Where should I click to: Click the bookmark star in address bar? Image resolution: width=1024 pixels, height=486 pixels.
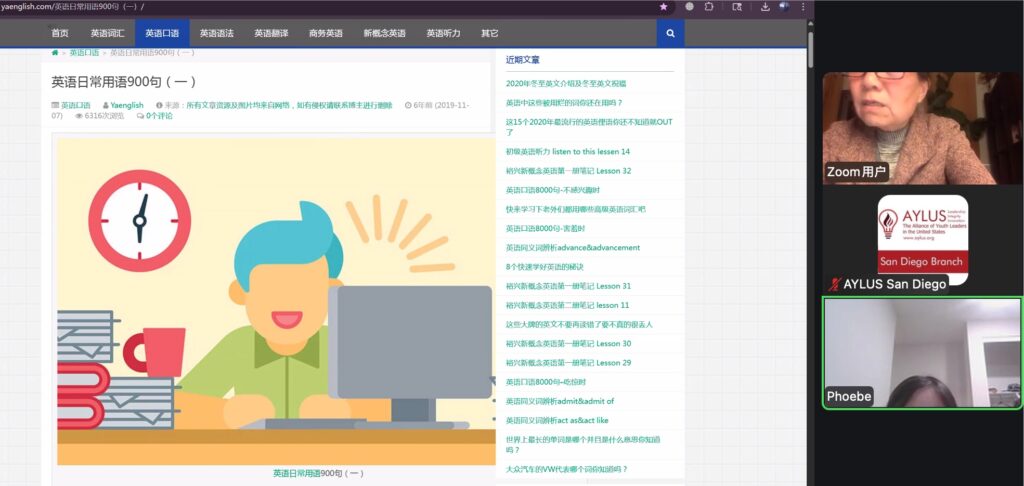click(663, 6)
